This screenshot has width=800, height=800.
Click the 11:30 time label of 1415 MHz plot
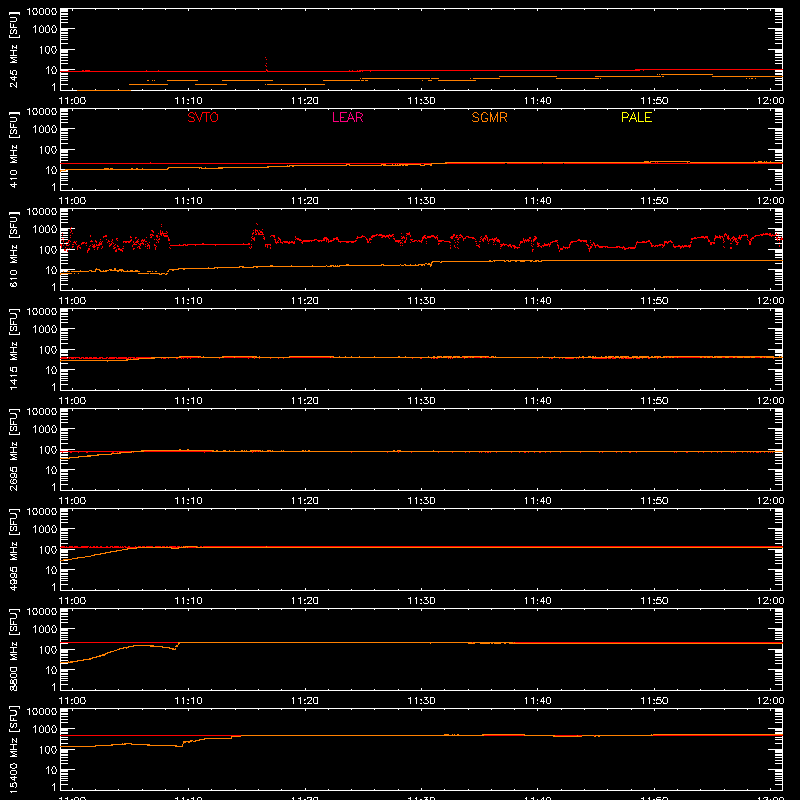[421, 401]
